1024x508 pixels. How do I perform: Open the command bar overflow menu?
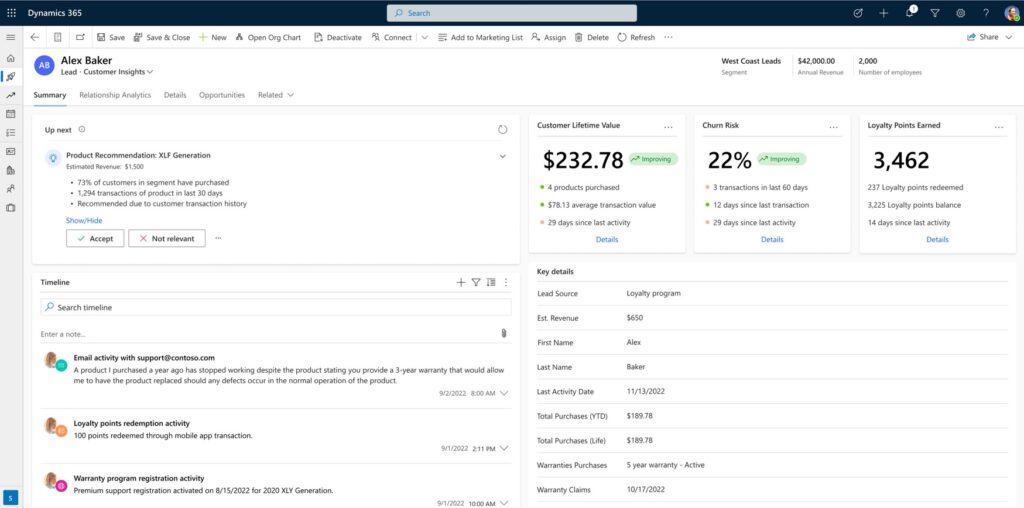(x=668, y=37)
